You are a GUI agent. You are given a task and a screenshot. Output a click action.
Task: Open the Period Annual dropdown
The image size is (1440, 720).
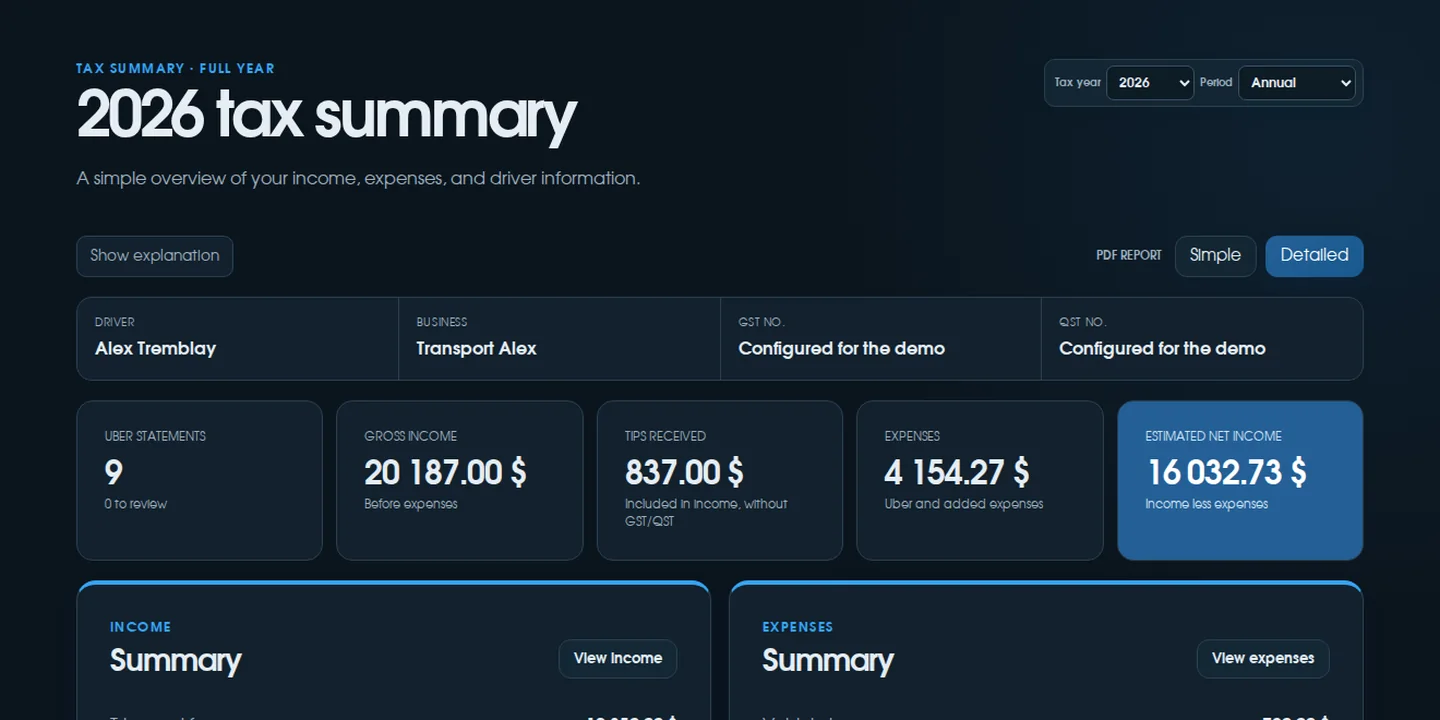pos(1297,83)
